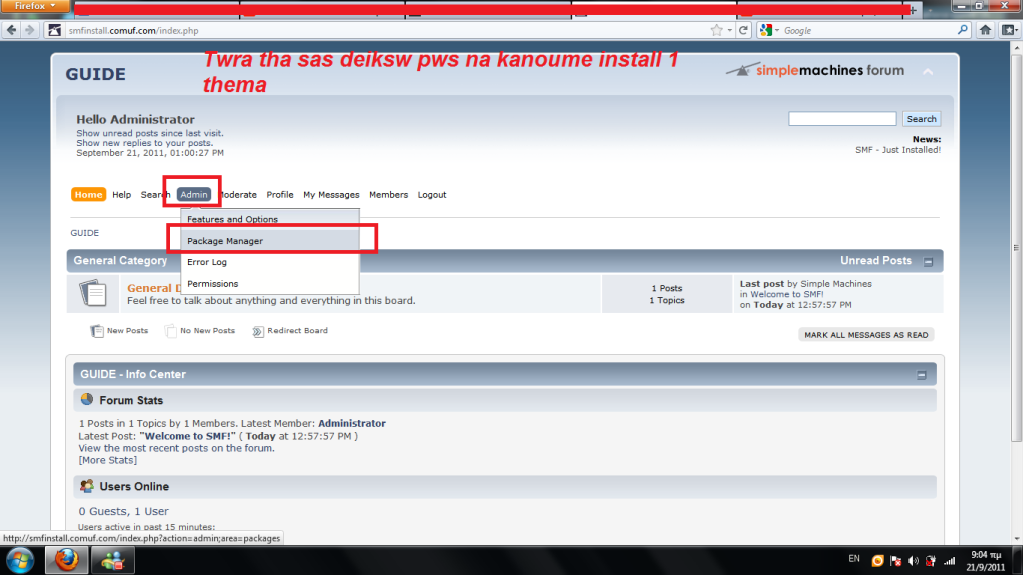Open Windows Start menu orb
Screen dimensions: 1023x575
20,560
